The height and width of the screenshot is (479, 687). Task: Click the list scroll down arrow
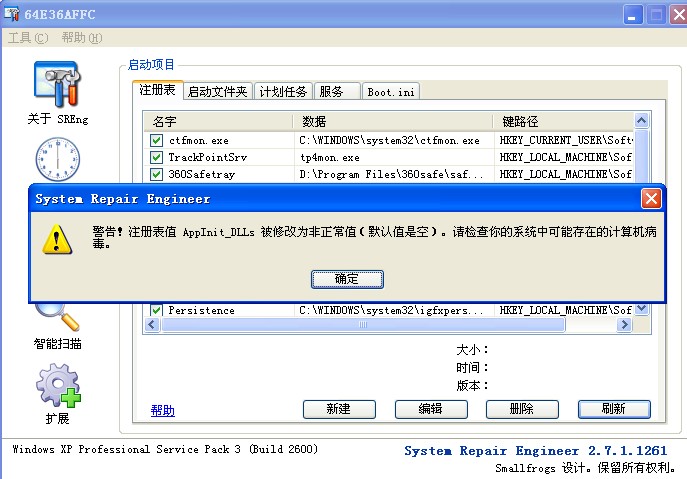point(641,309)
